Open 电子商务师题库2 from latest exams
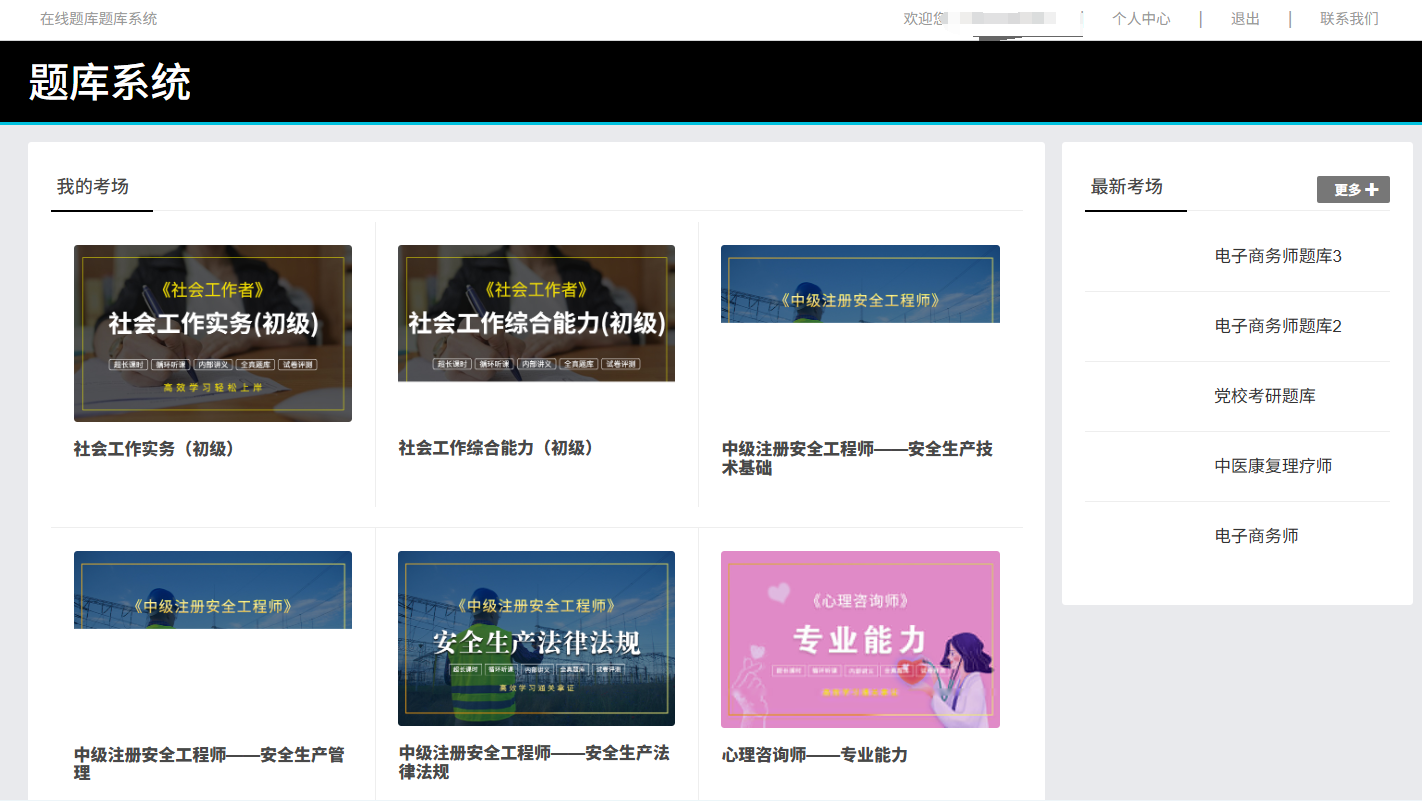The height and width of the screenshot is (801, 1422). coord(1278,327)
